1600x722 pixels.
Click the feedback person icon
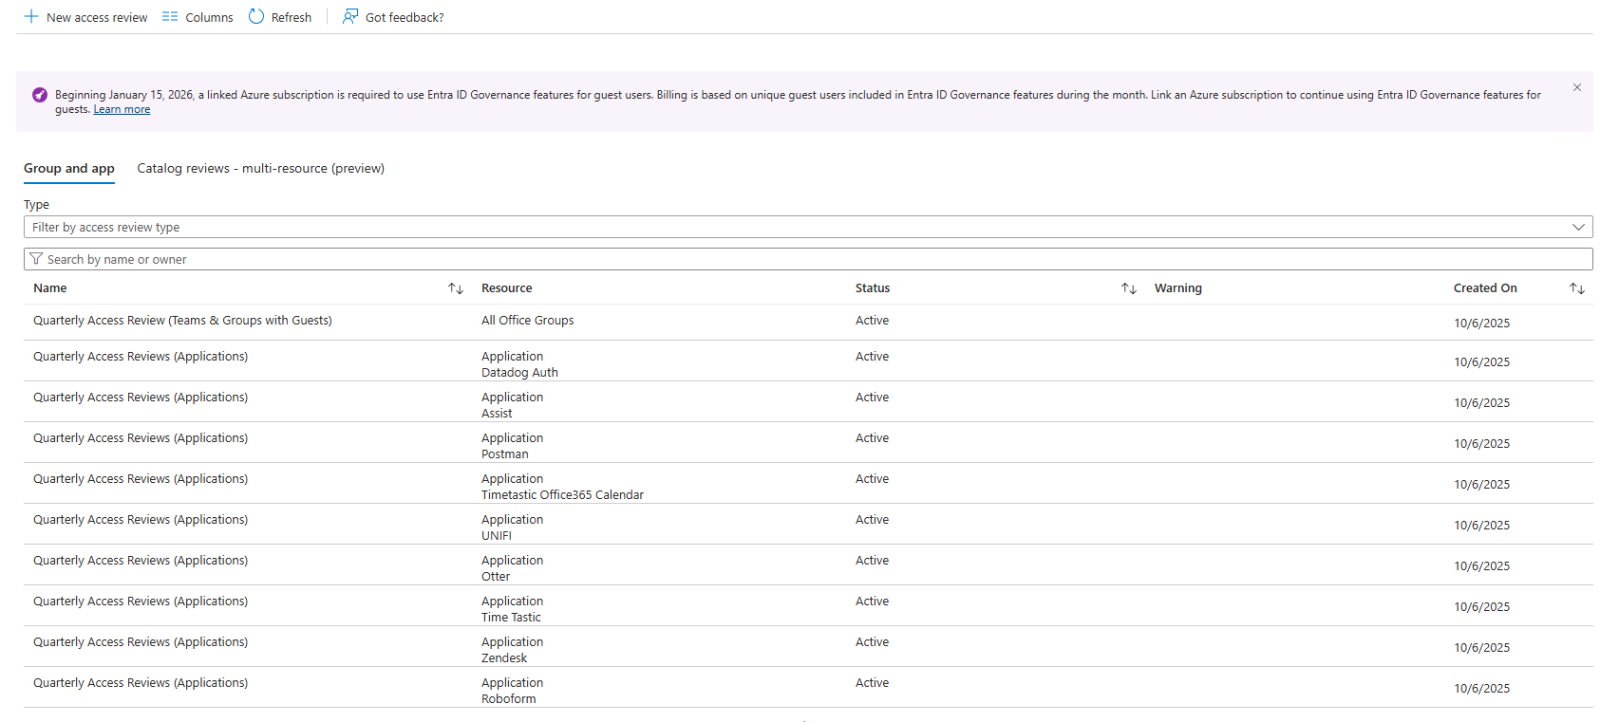click(x=350, y=16)
